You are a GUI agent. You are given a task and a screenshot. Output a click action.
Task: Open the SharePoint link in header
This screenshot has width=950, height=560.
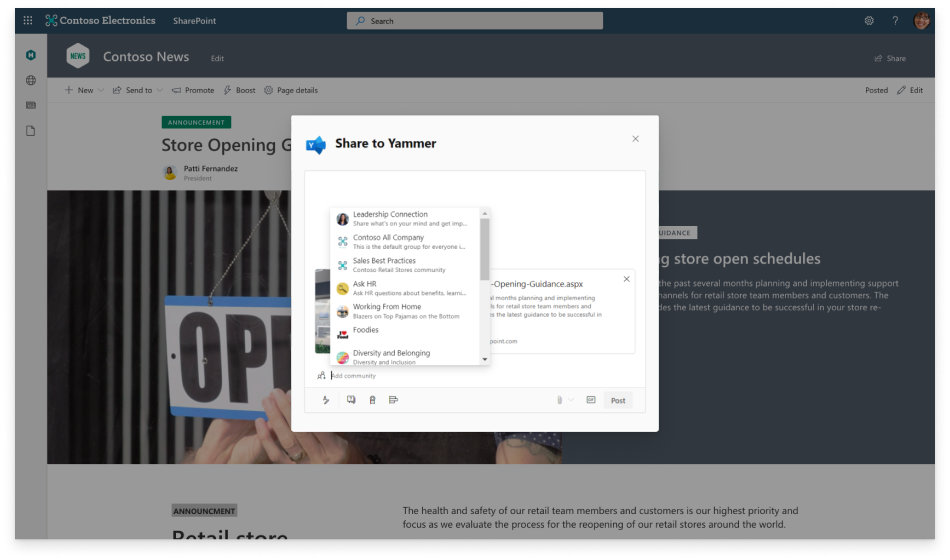point(194,21)
